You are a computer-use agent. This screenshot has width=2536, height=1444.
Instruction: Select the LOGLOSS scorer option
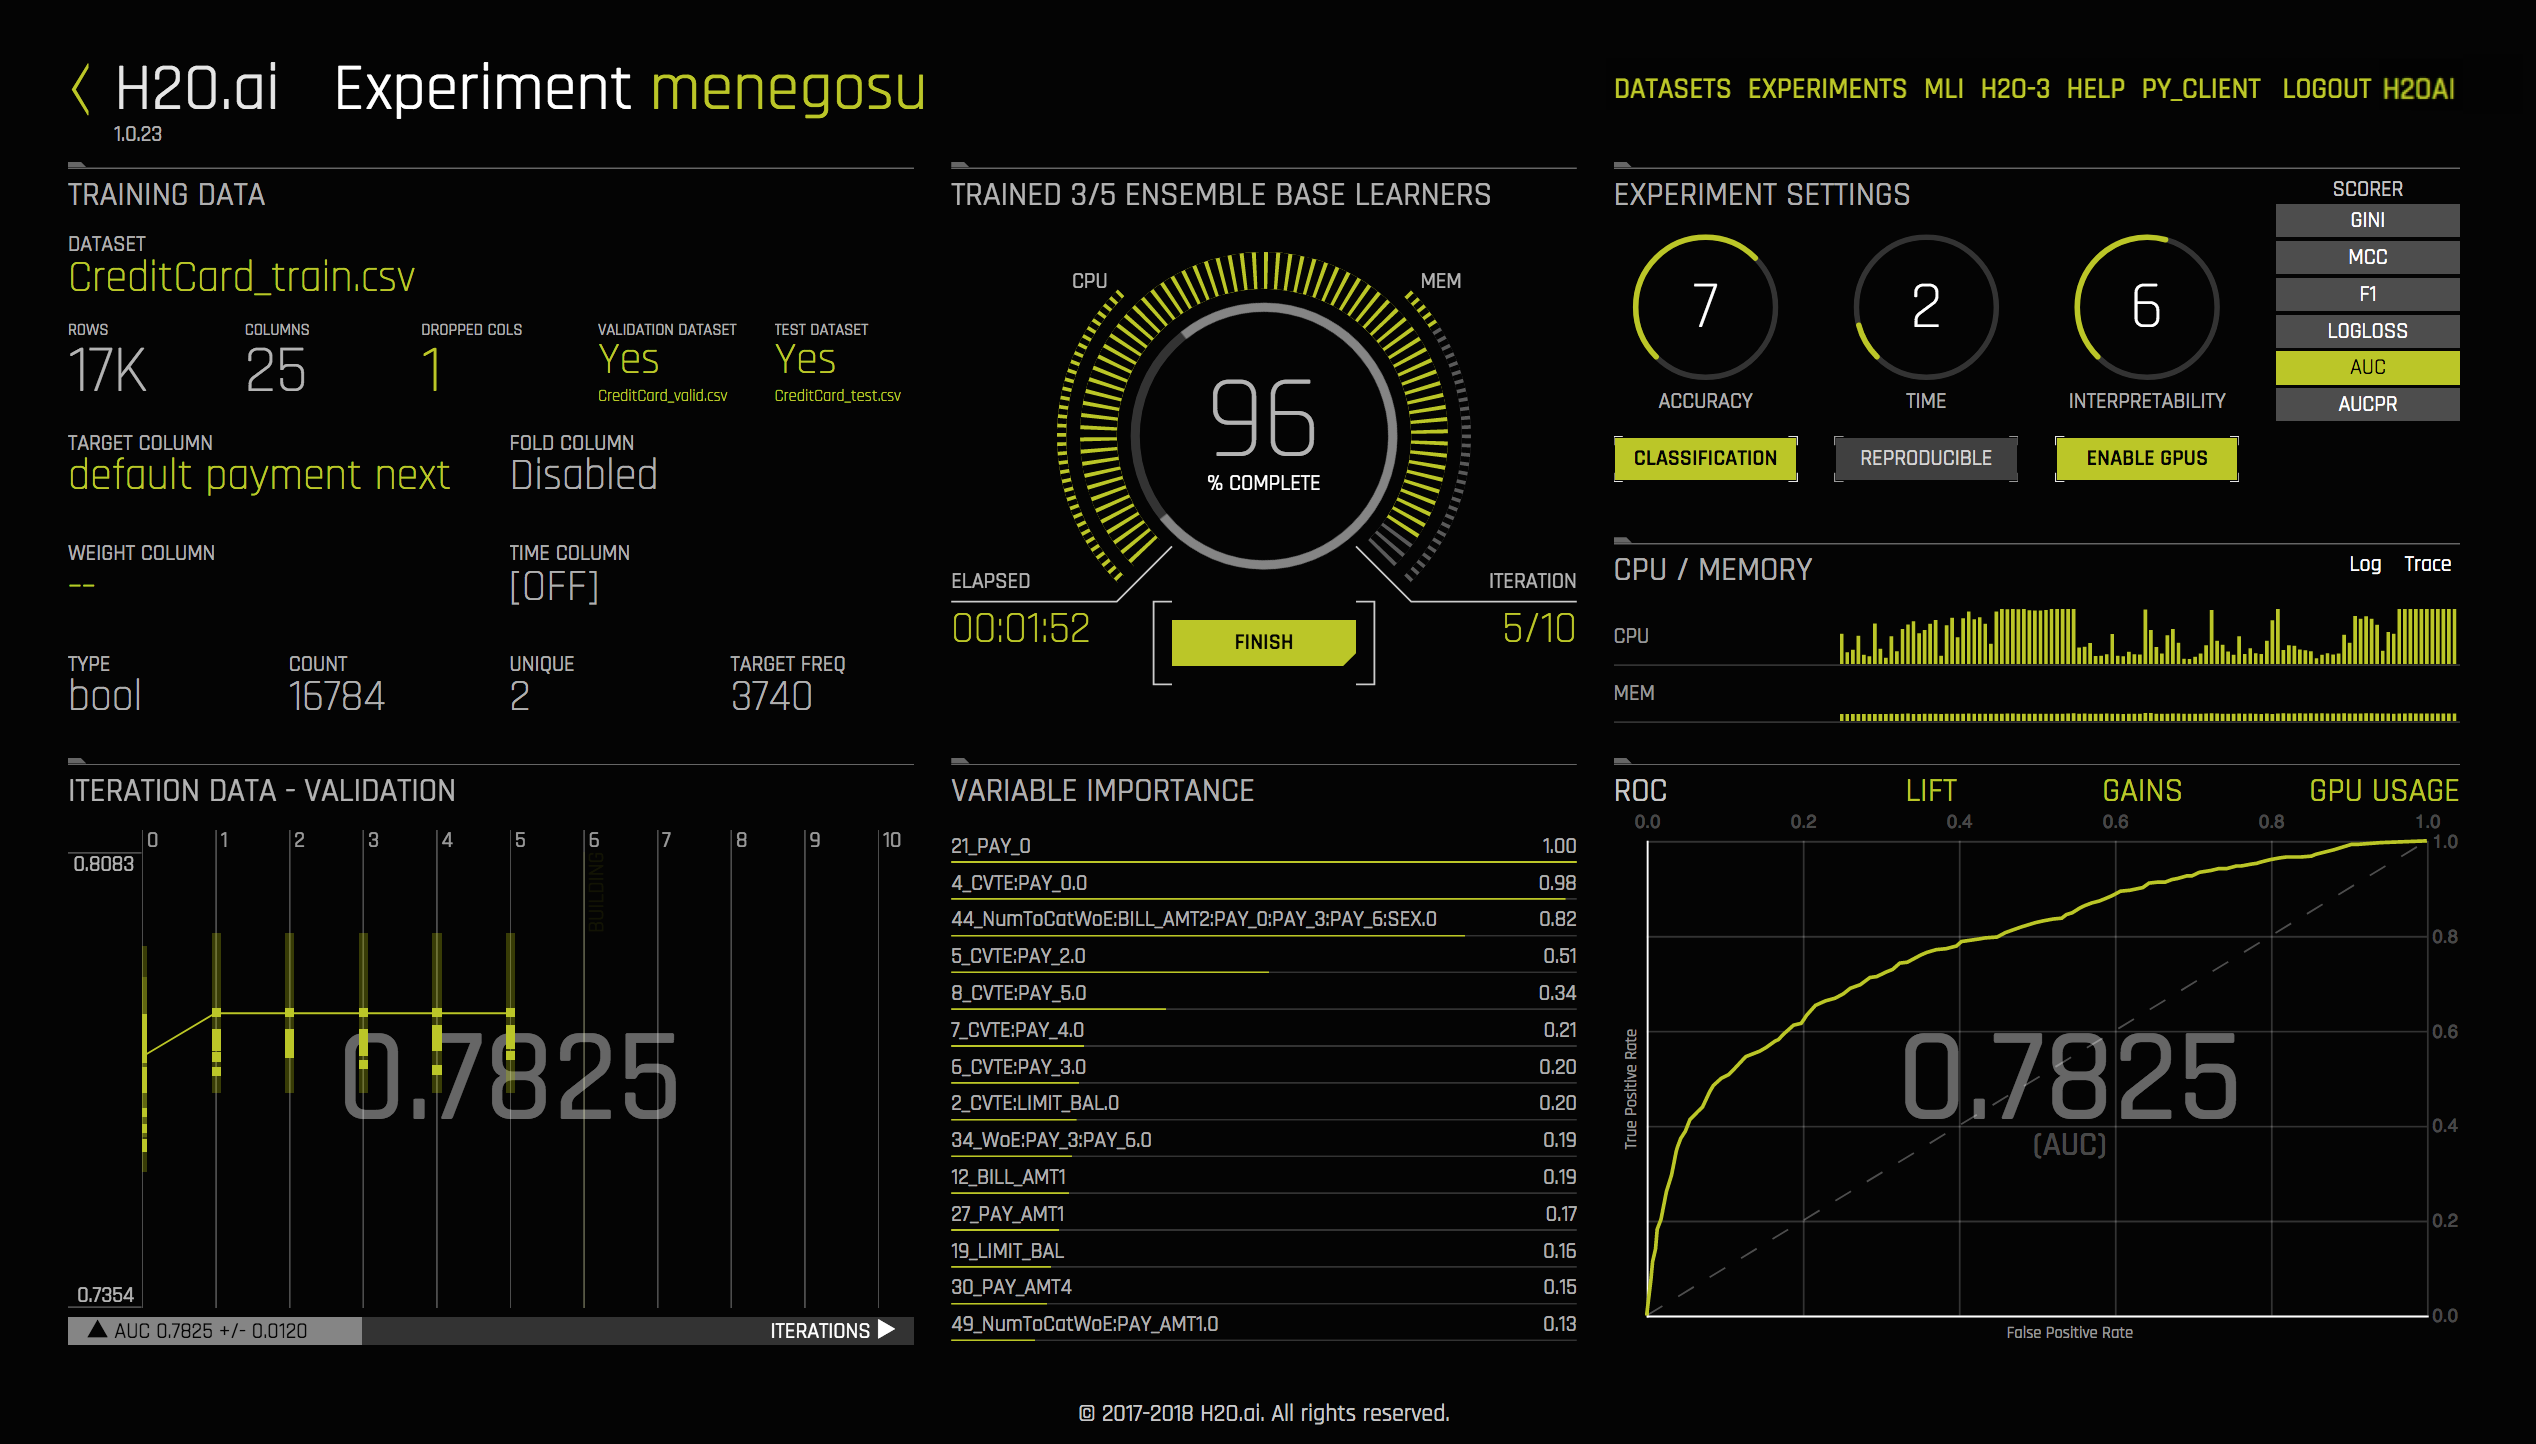2367,331
